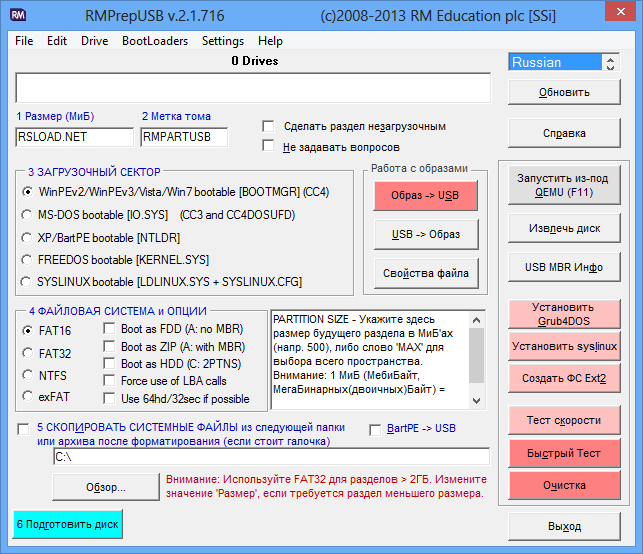Click the USB MBR Инфо button
643x554 pixels.
564,267
